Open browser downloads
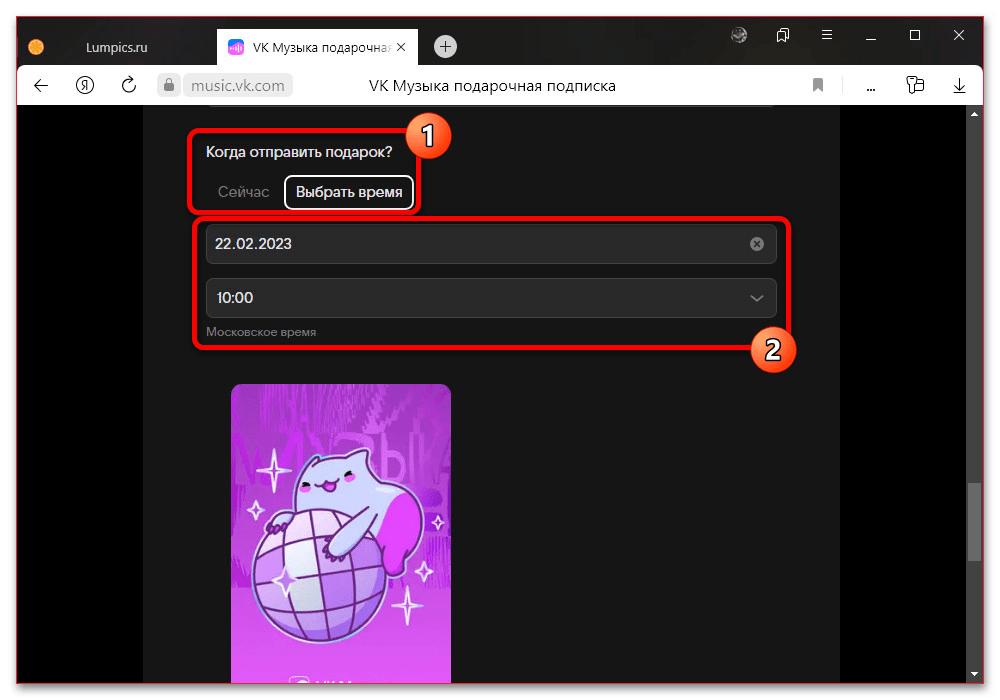The image size is (1000, 700). tap(959, 85)
